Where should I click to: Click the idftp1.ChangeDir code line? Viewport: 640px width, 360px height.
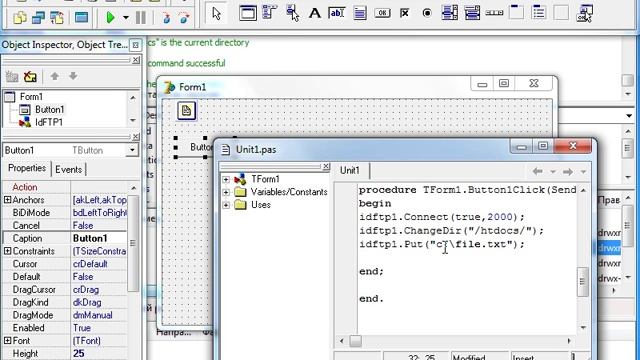click(x=451, y=231)
